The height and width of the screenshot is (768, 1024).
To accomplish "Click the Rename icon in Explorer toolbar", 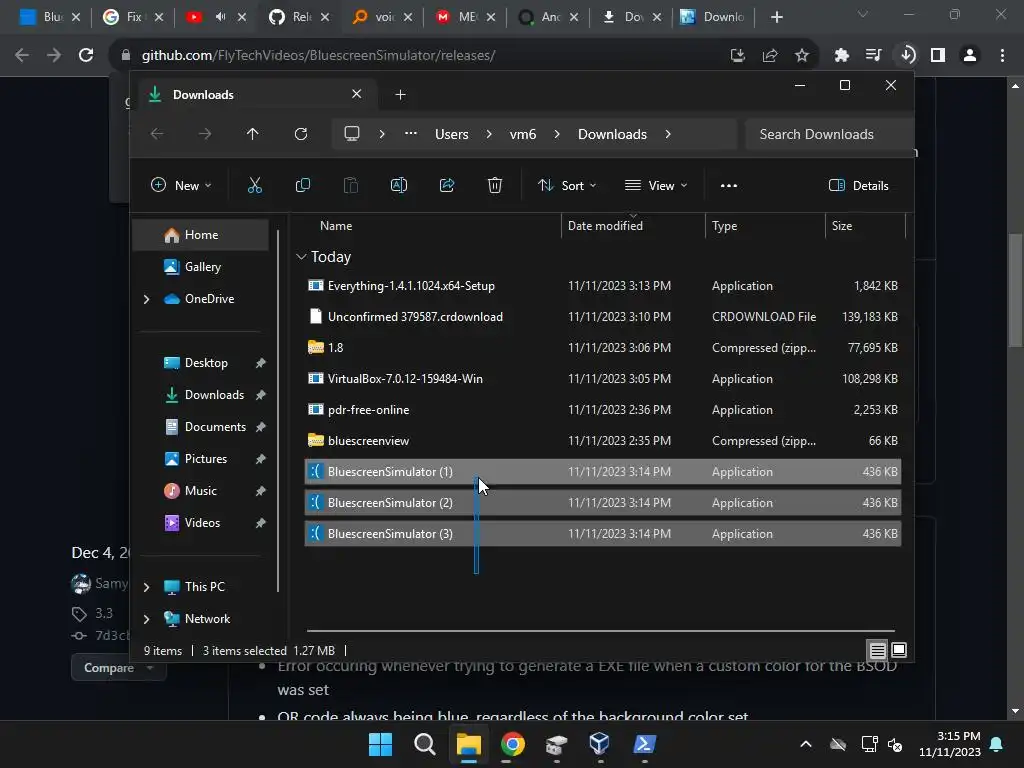I will (398, 185).
